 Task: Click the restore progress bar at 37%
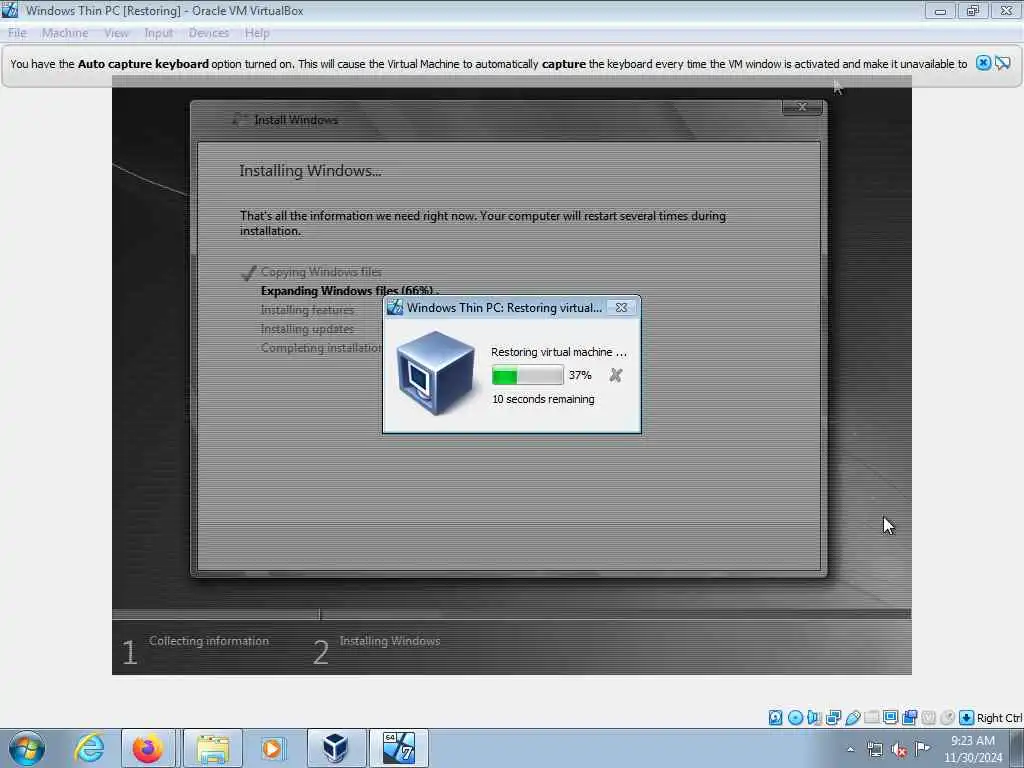(527, 375)
